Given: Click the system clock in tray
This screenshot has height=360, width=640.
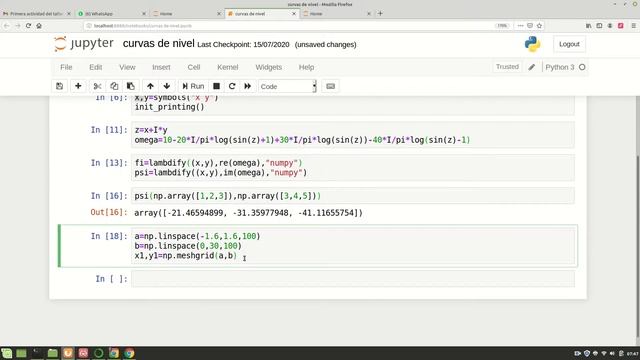Looking at the screenshot, I should 633,353.
